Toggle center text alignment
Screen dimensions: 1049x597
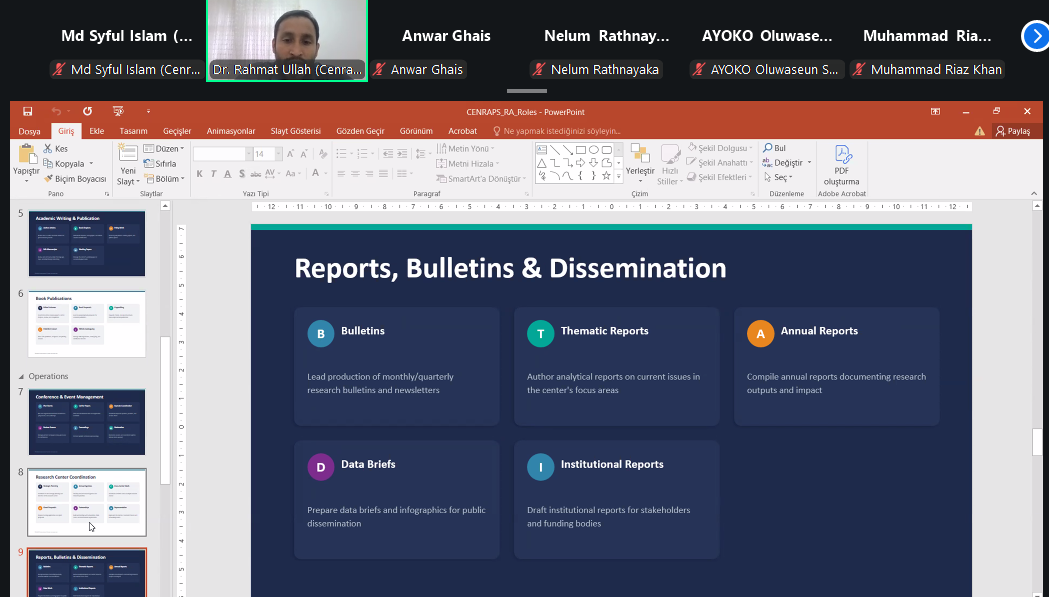pyautogui.click(x=355, y=173)
